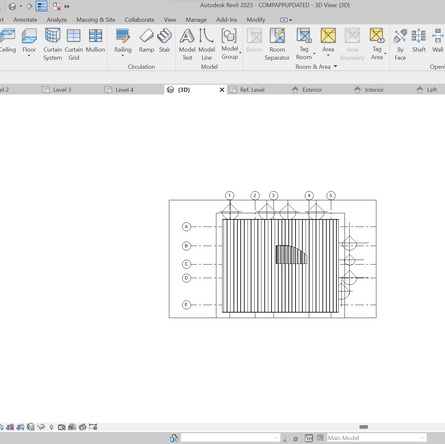445x444 pixels.
Task: Select the Model Group tool
Action: (230, 44)
